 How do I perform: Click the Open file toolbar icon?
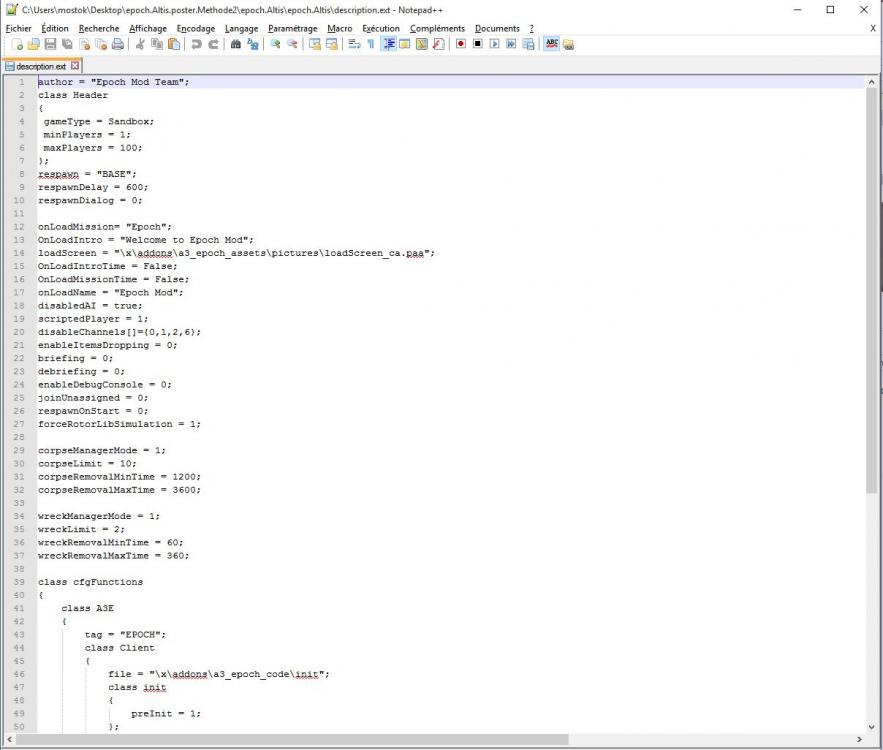pos(33,44)
